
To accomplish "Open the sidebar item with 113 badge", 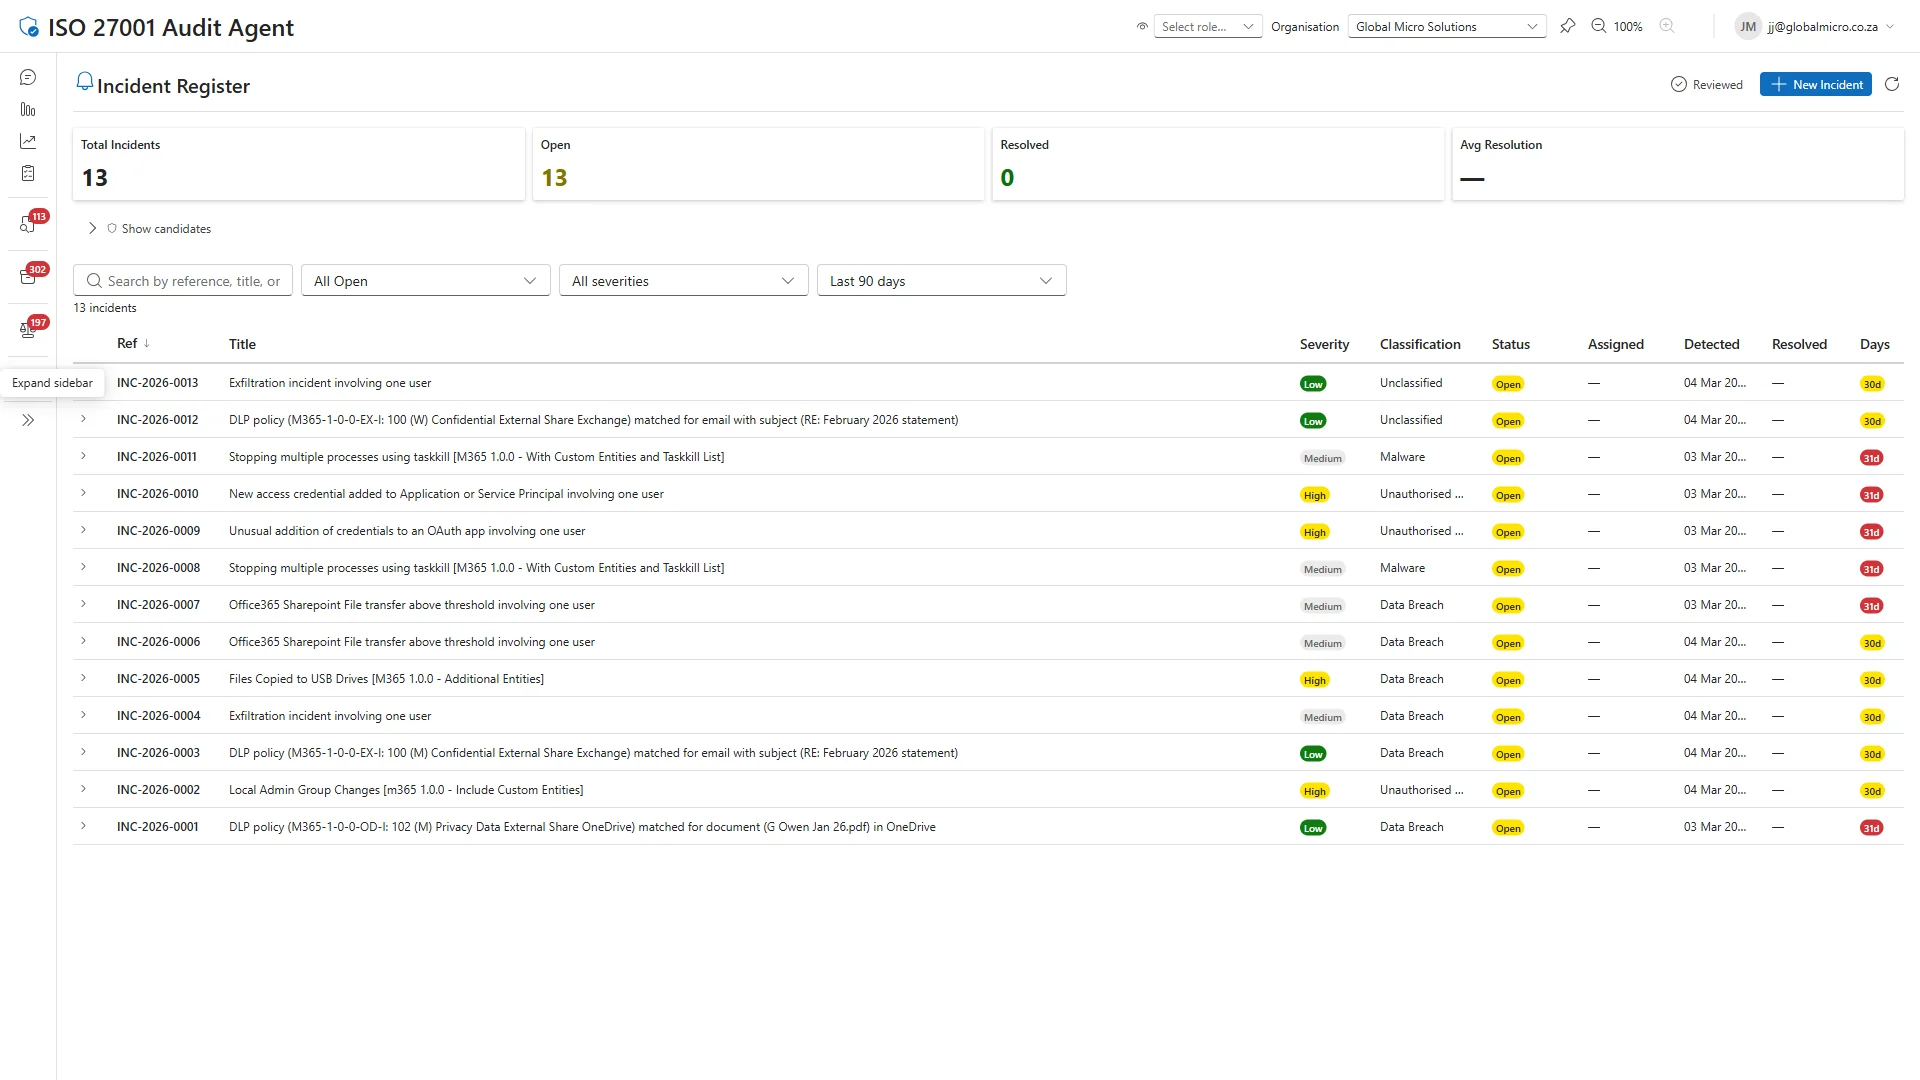I will click(x=27, y=223).
